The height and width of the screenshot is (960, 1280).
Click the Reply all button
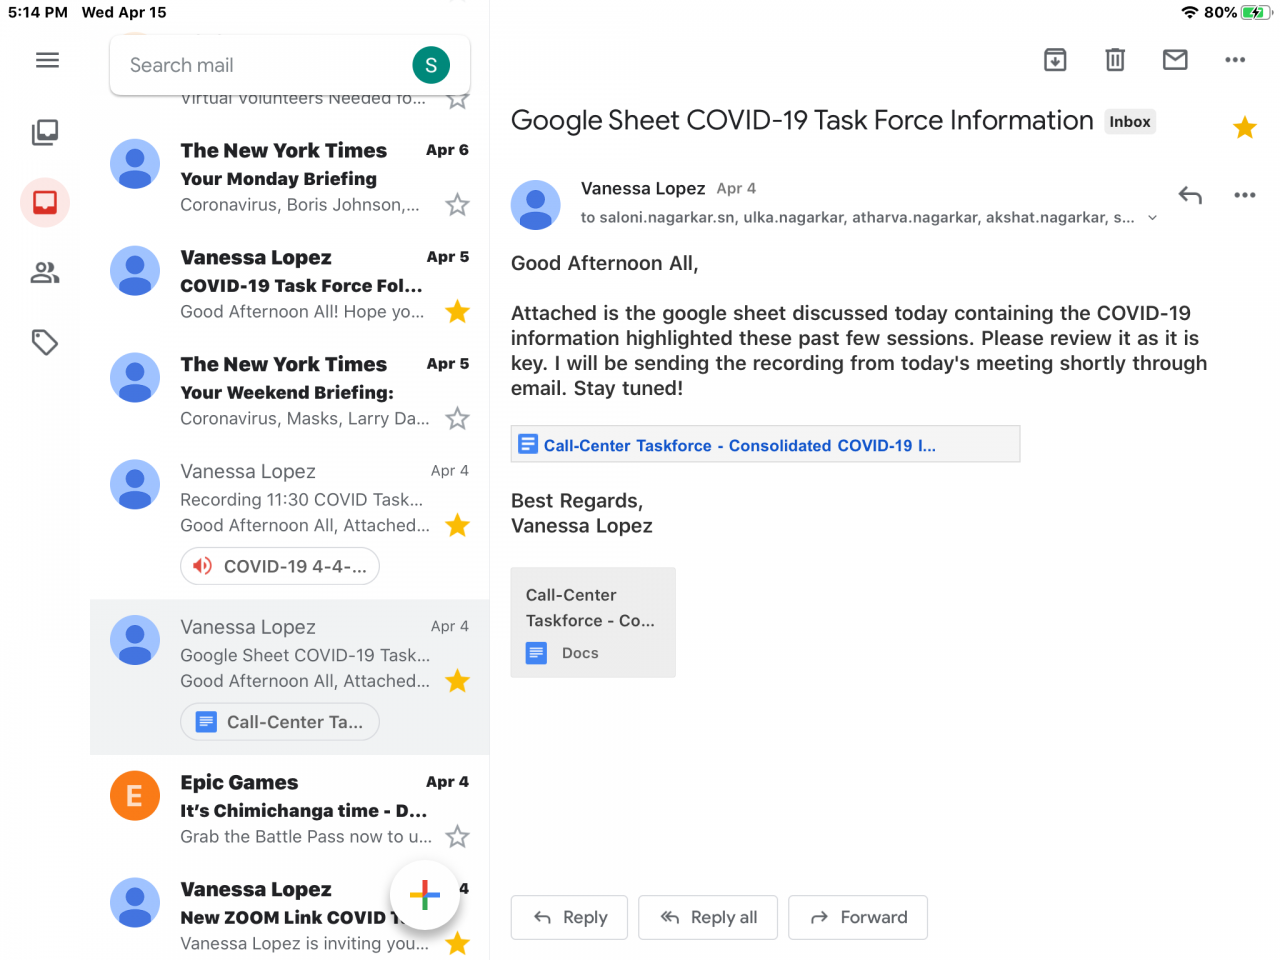(709, 917)
